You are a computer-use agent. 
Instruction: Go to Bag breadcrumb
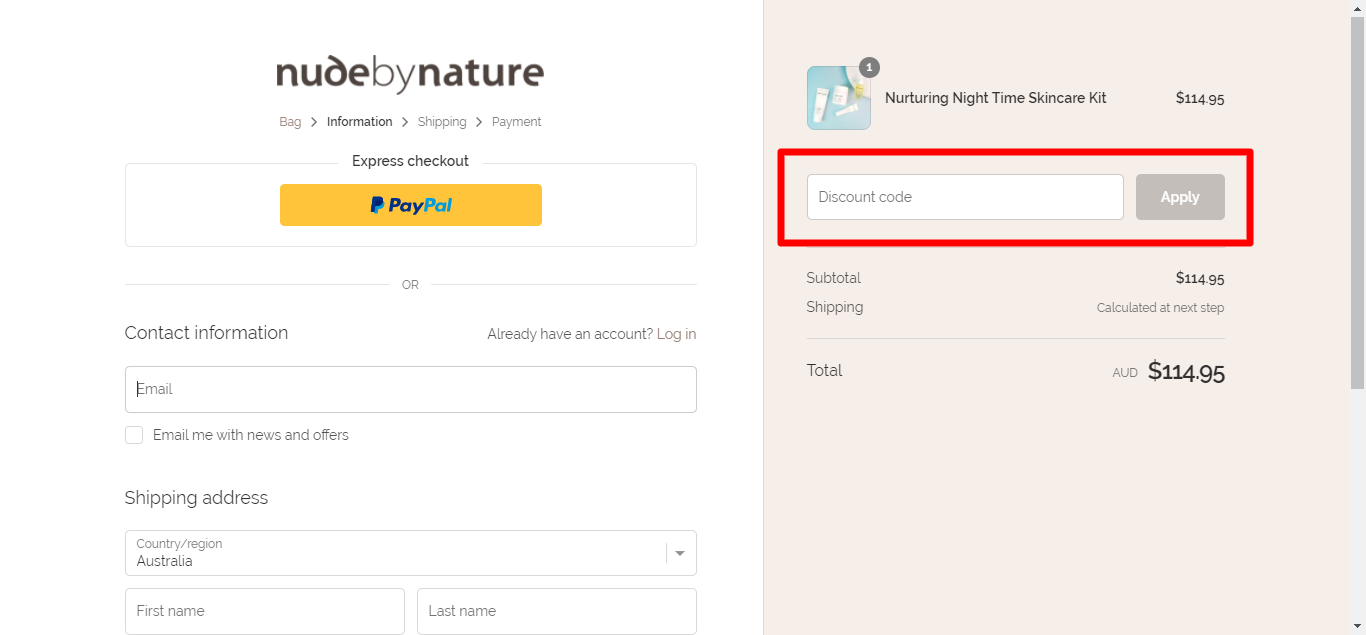tap(290, 122)
